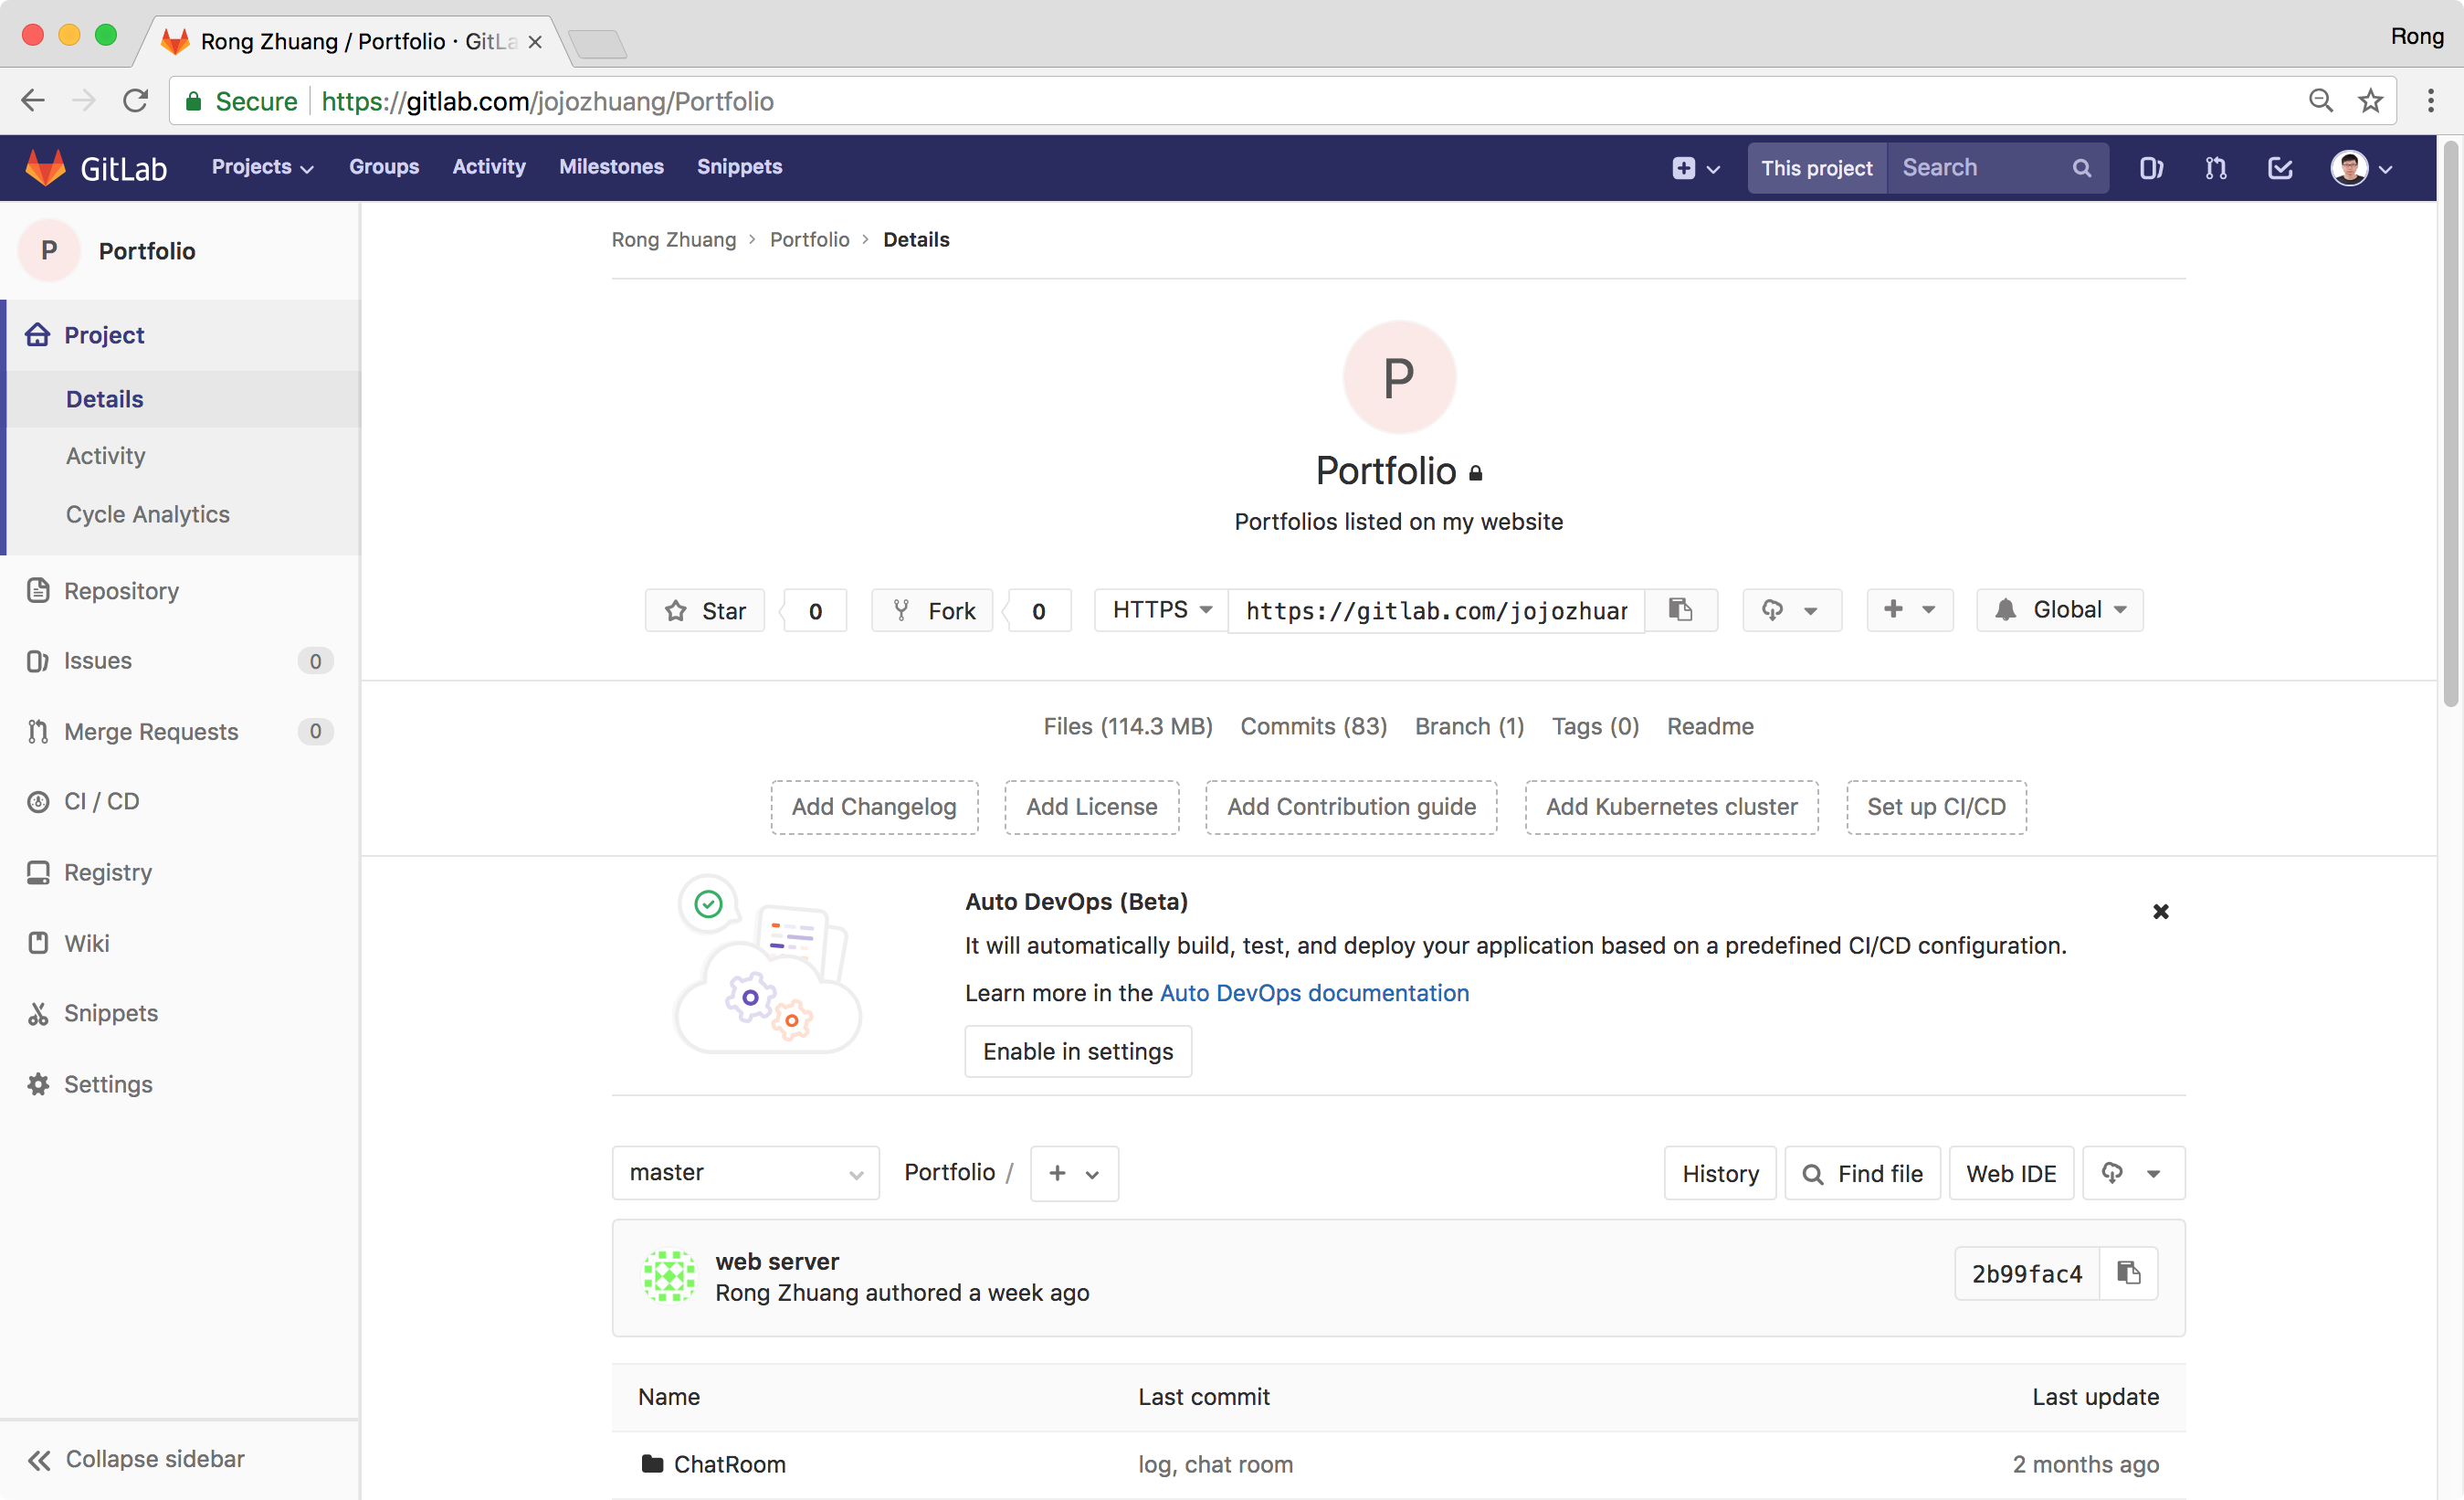Click the page vertical scrollbar
Screen dimensions: 2464x1500
click(2451, 425)
